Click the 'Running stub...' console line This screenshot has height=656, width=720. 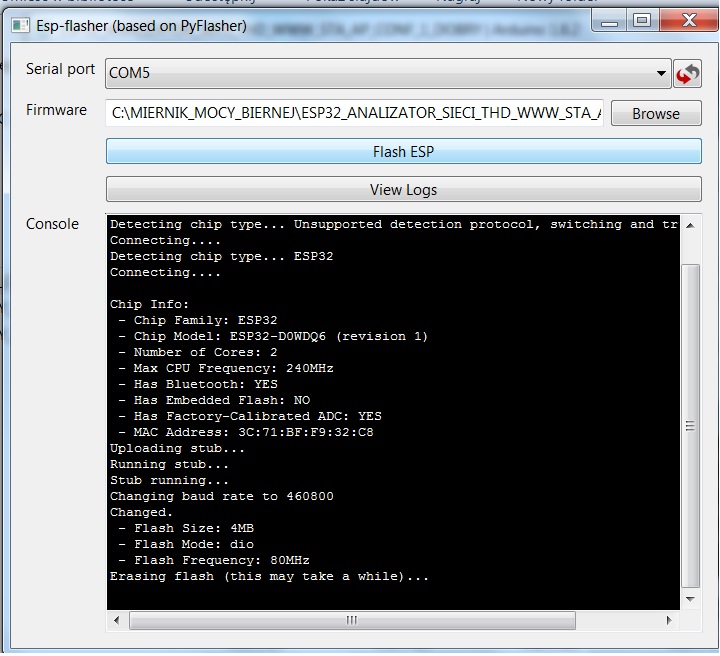tap(169, 465)
